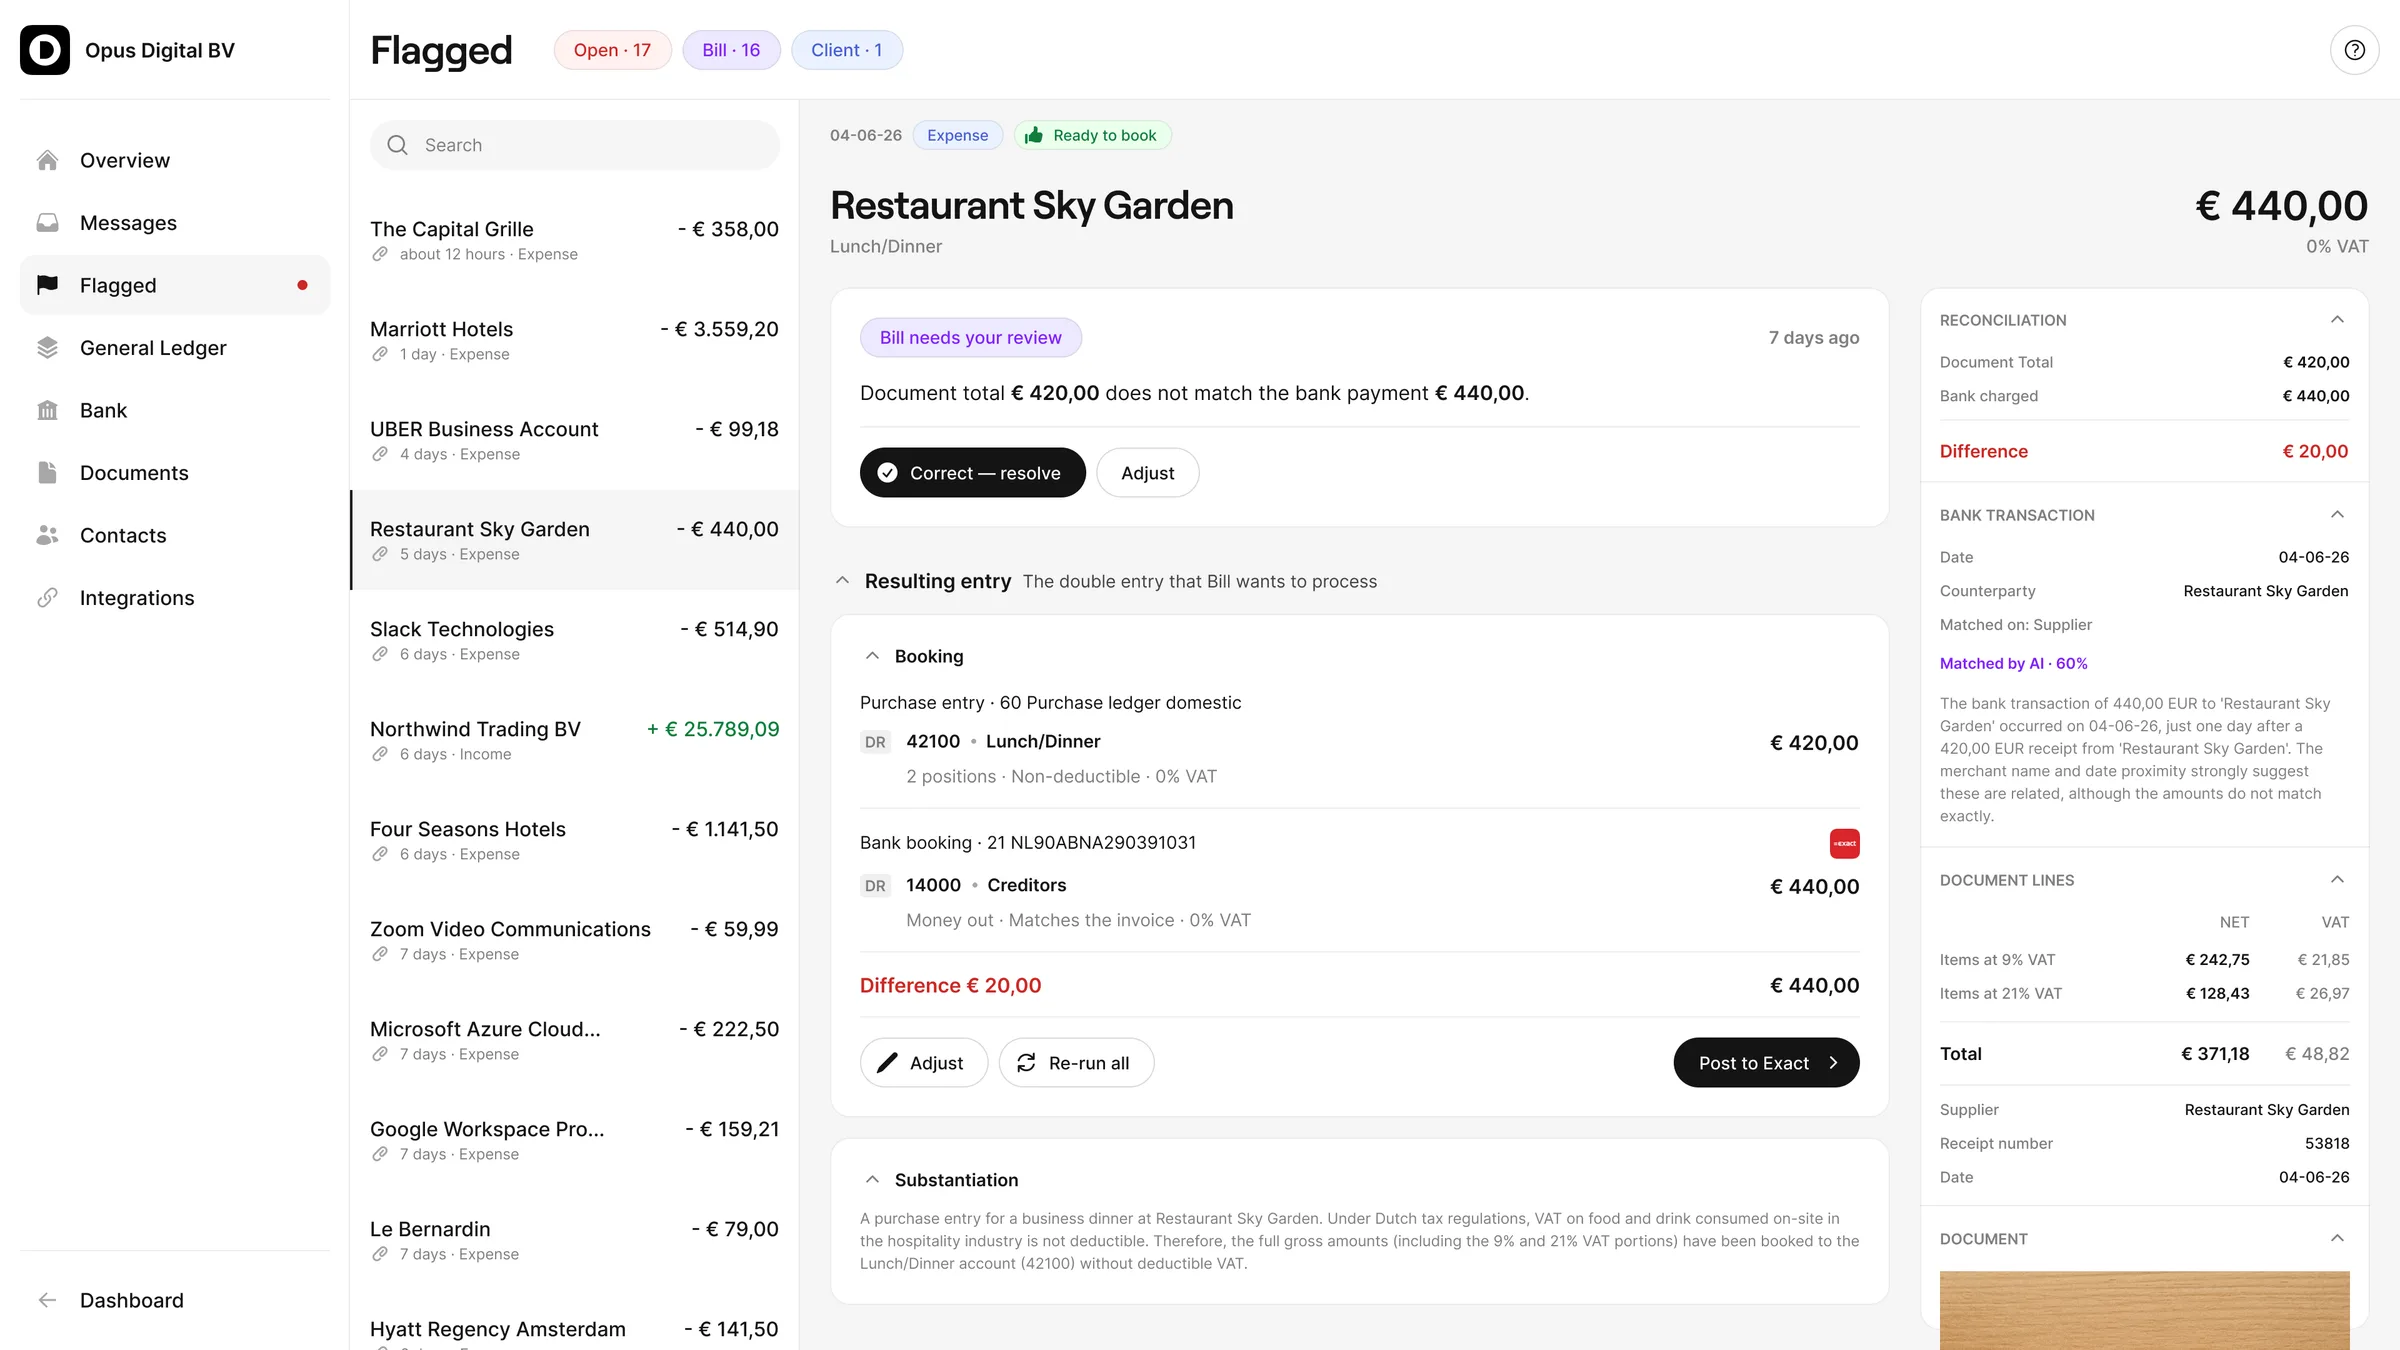Image resolution: width=2400 pixels, height=1350 pixels.
Task: Collapse the Substantiation panel
Action: pyautogui.click(x=872, y=1180)
